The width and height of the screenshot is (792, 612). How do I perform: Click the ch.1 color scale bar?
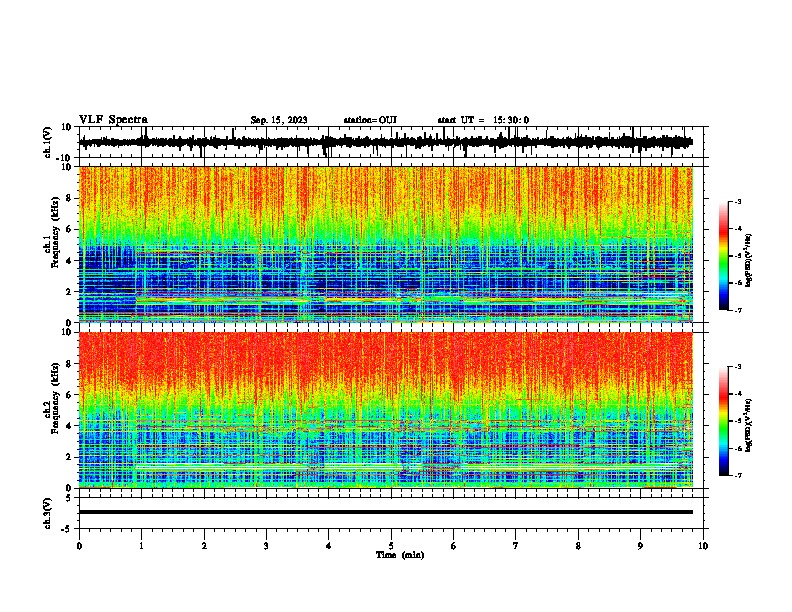(x=724, y=256)
